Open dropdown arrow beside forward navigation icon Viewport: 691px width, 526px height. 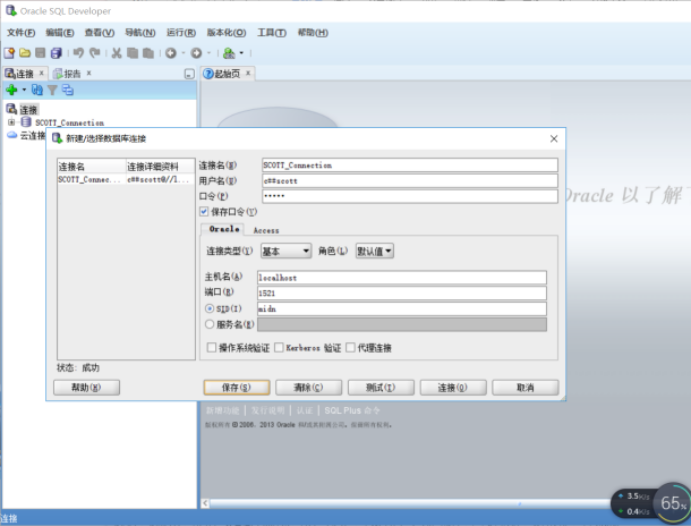tap(208, 53)
